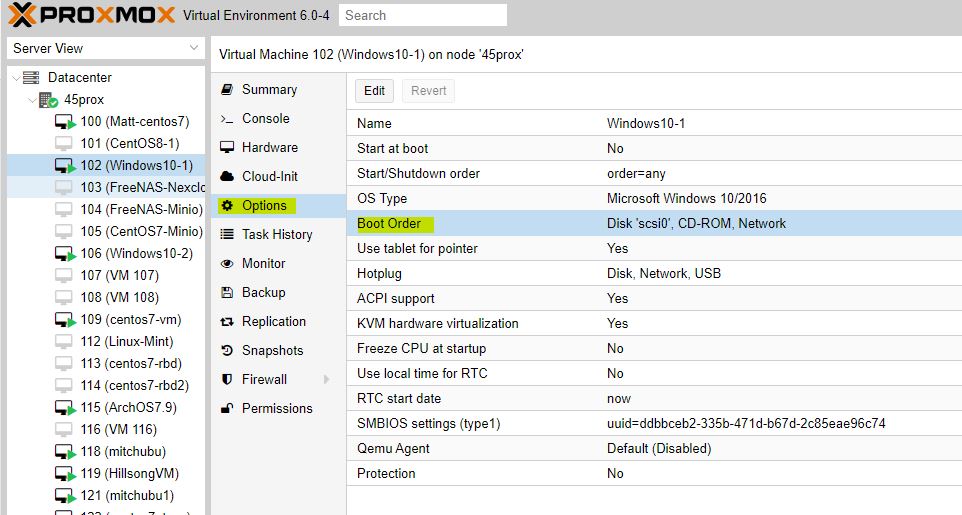Select the Start at boot row

(x=654, y=149)
